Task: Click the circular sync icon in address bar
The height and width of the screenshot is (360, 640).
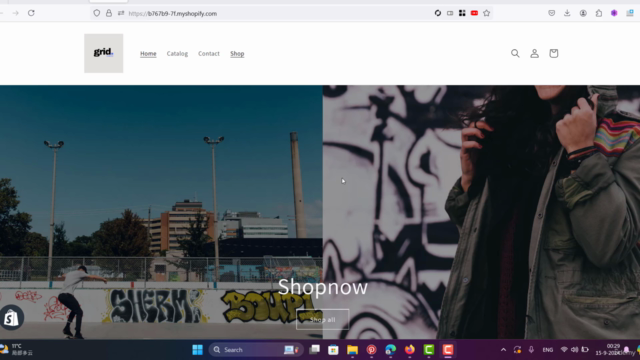Action: pyautogui.click(x=438, y=13)
